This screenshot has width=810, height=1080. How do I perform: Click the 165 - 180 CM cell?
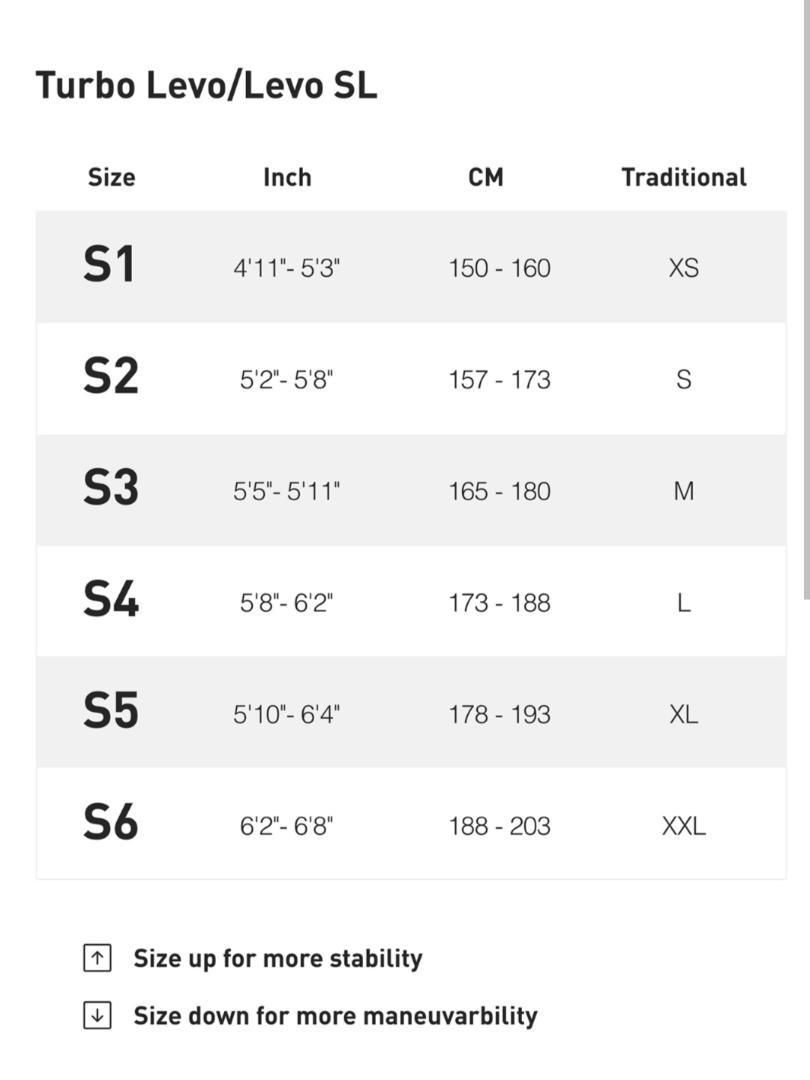pyautogui.click(x=499, y=491)
